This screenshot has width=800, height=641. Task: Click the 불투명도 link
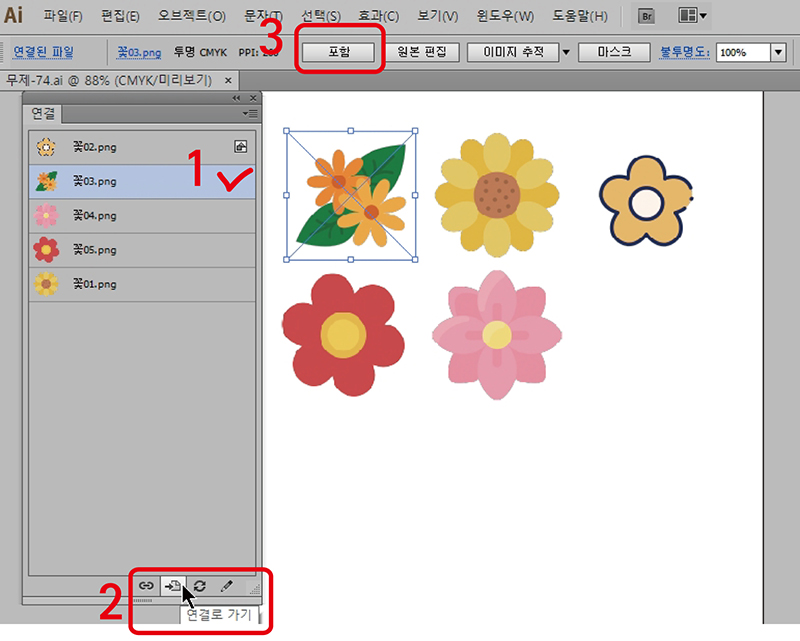click(x=684, y=52)
